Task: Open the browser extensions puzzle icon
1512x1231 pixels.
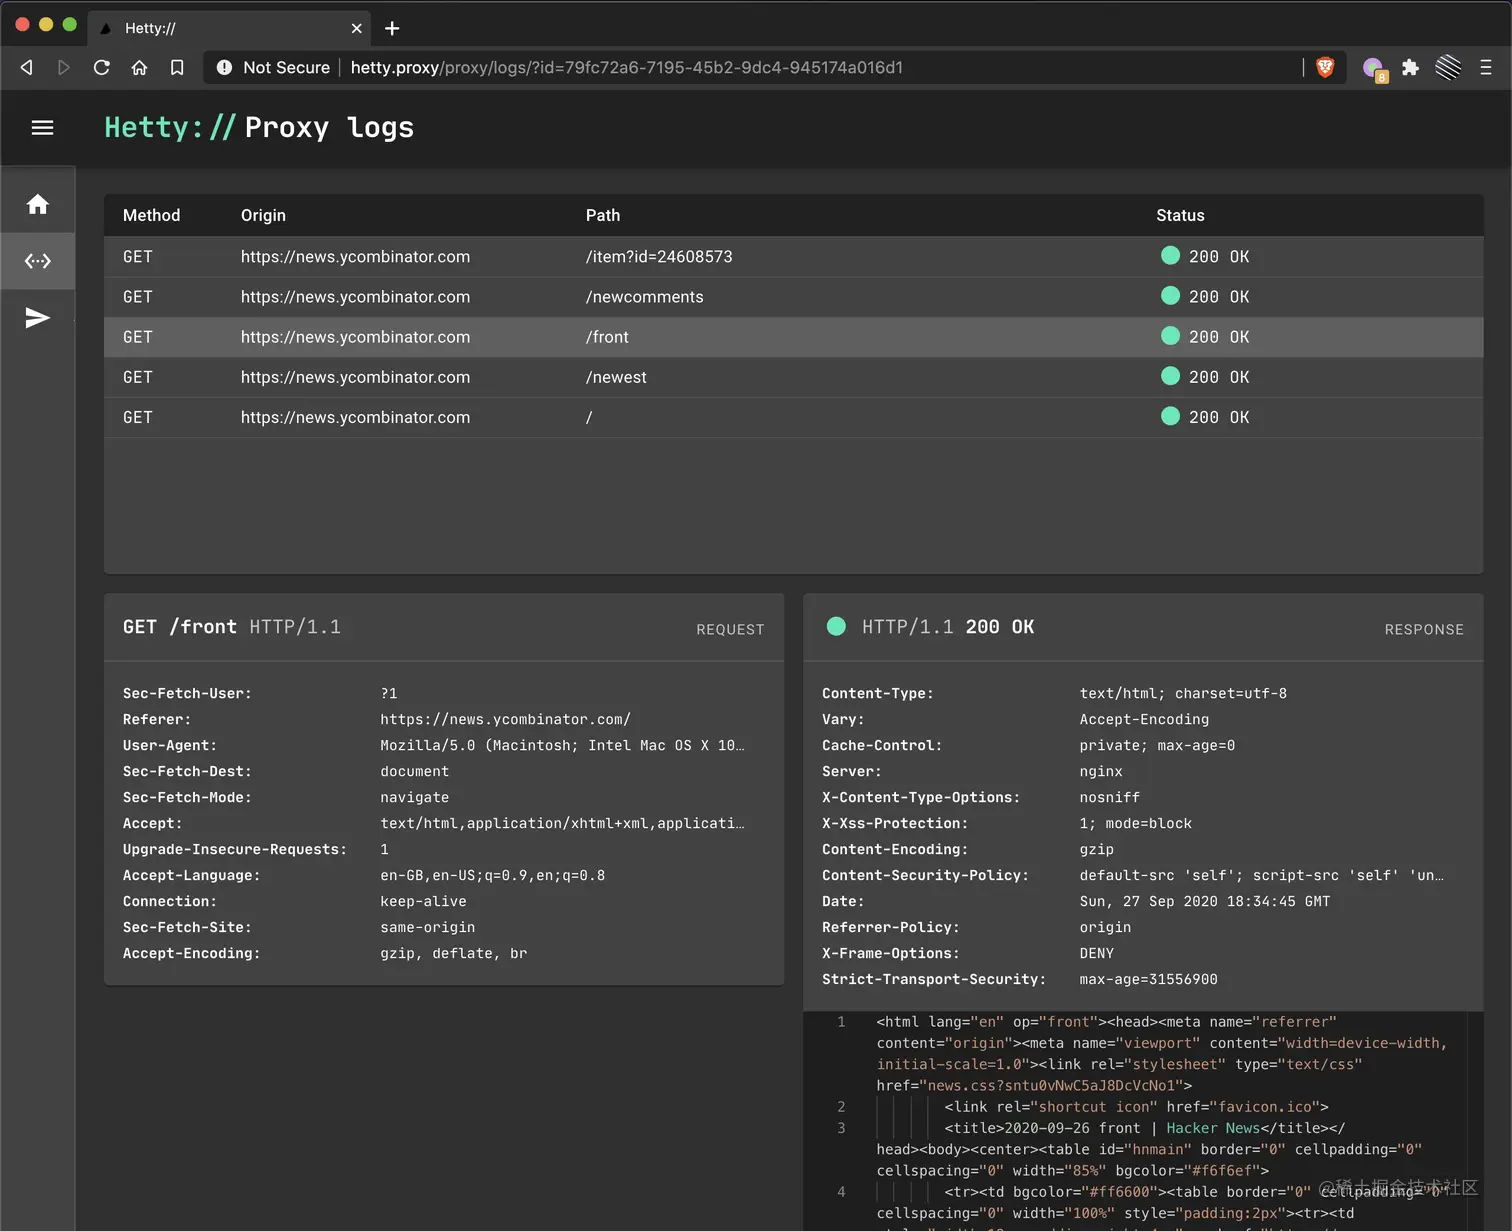Action: pos(1410,67)
